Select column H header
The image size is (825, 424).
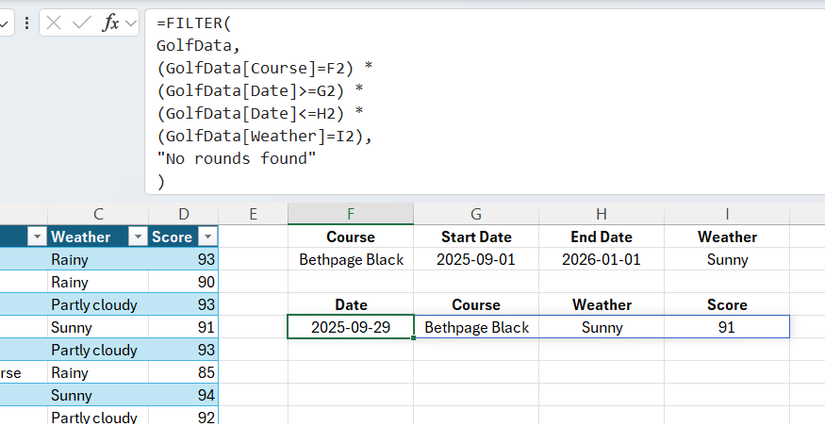point(601,214)
